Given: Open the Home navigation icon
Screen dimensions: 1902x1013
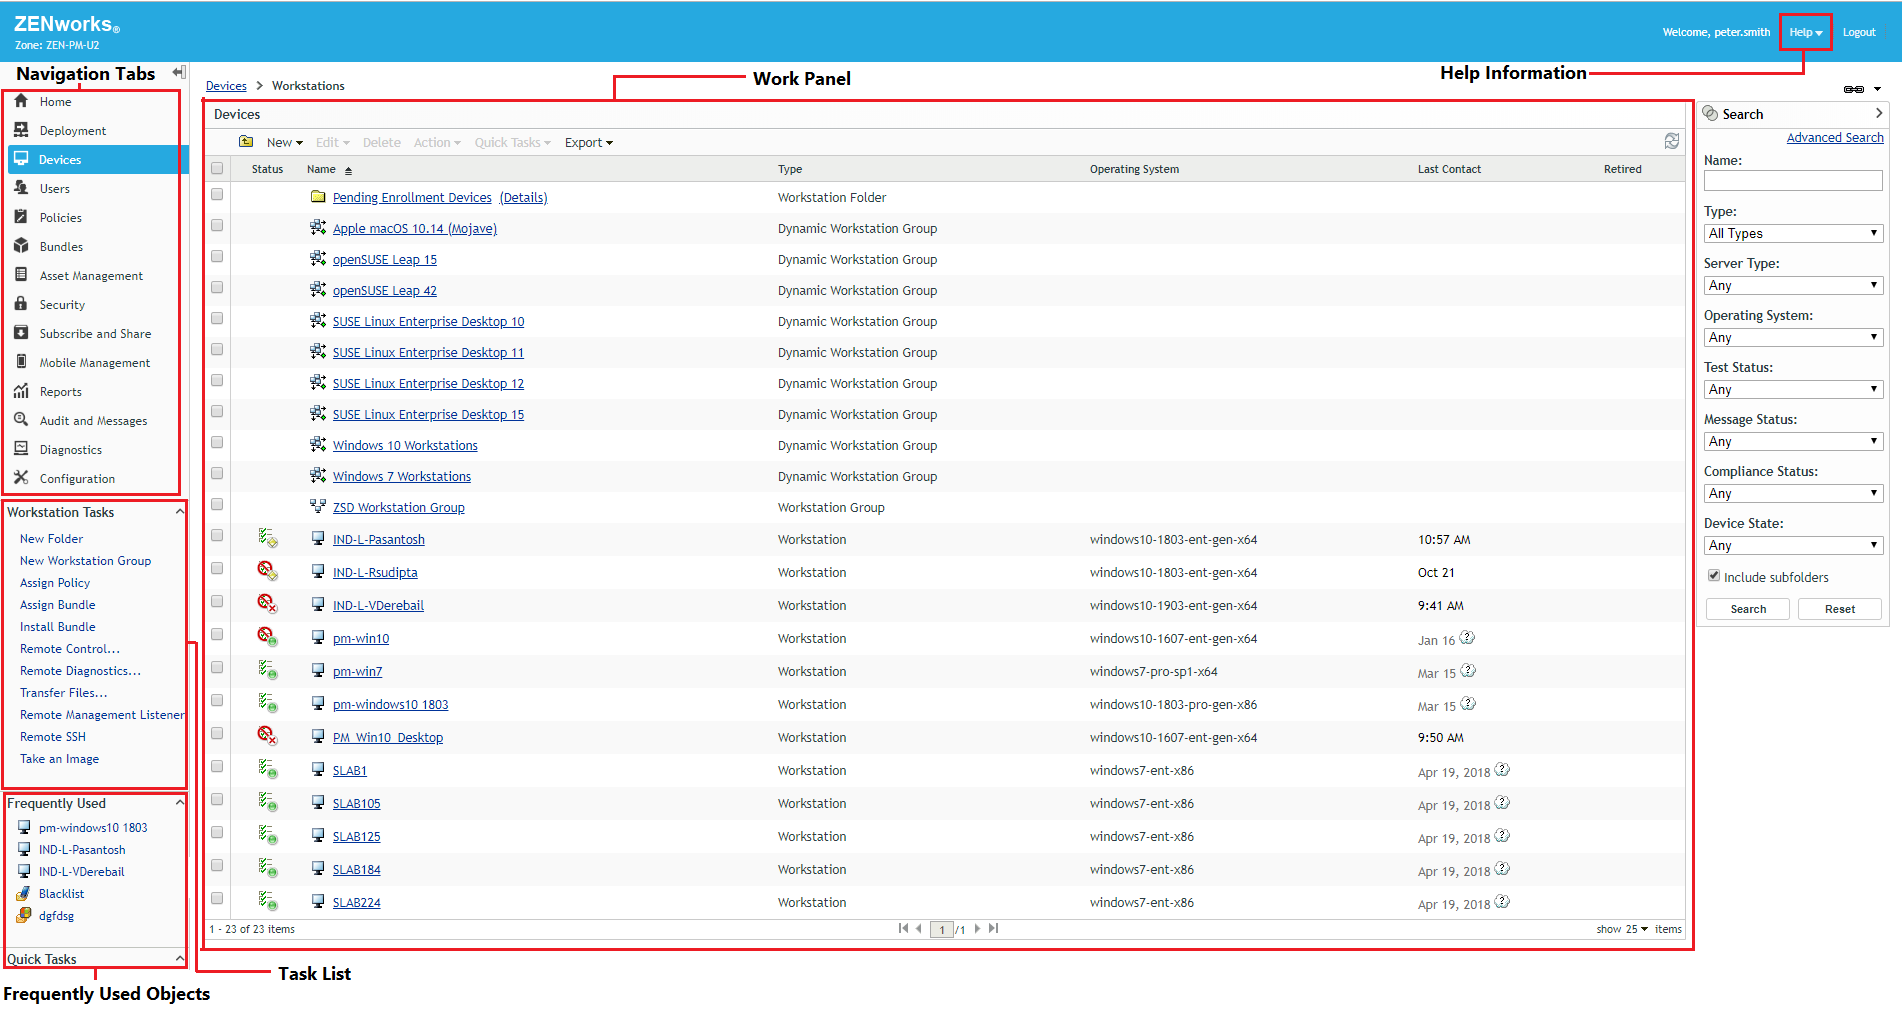Looking at the screenshot, I should click(21, 101).
